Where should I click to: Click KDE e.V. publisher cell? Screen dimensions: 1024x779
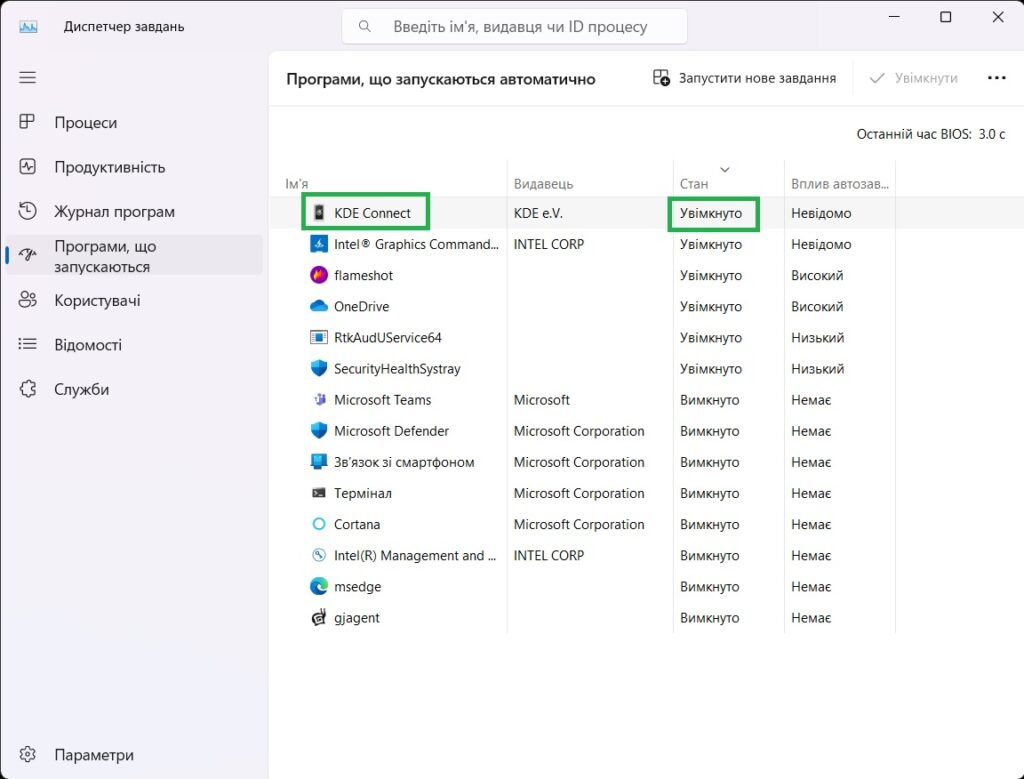coord(538,213)
